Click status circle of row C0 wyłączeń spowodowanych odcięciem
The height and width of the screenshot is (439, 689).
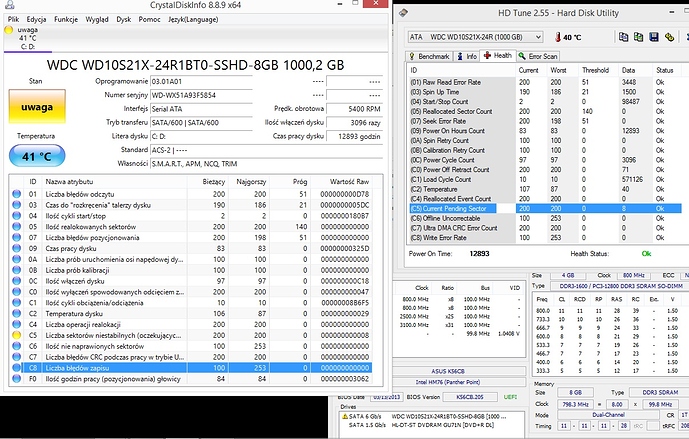tap(17, 291)
